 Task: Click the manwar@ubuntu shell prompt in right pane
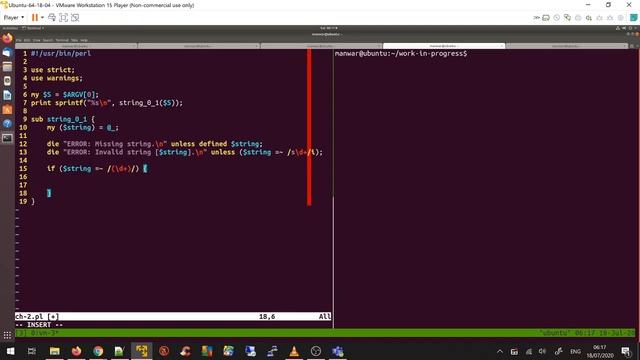coord(401,53)
